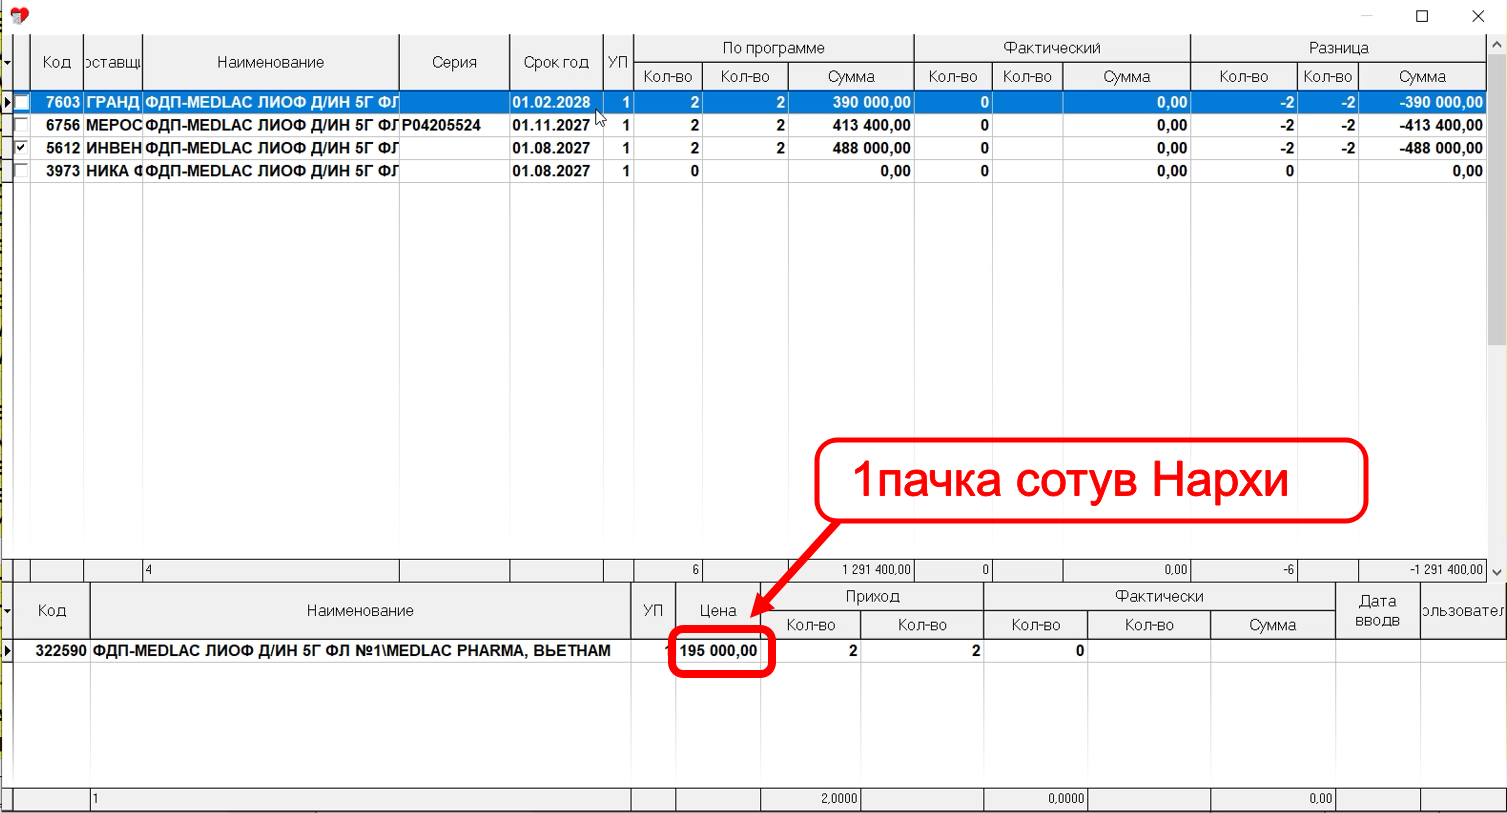This screenshot has height=813, width=1507.
Task: Click the row selector arrow on the highlighted row 7603
Action: (x=7, y=101)
